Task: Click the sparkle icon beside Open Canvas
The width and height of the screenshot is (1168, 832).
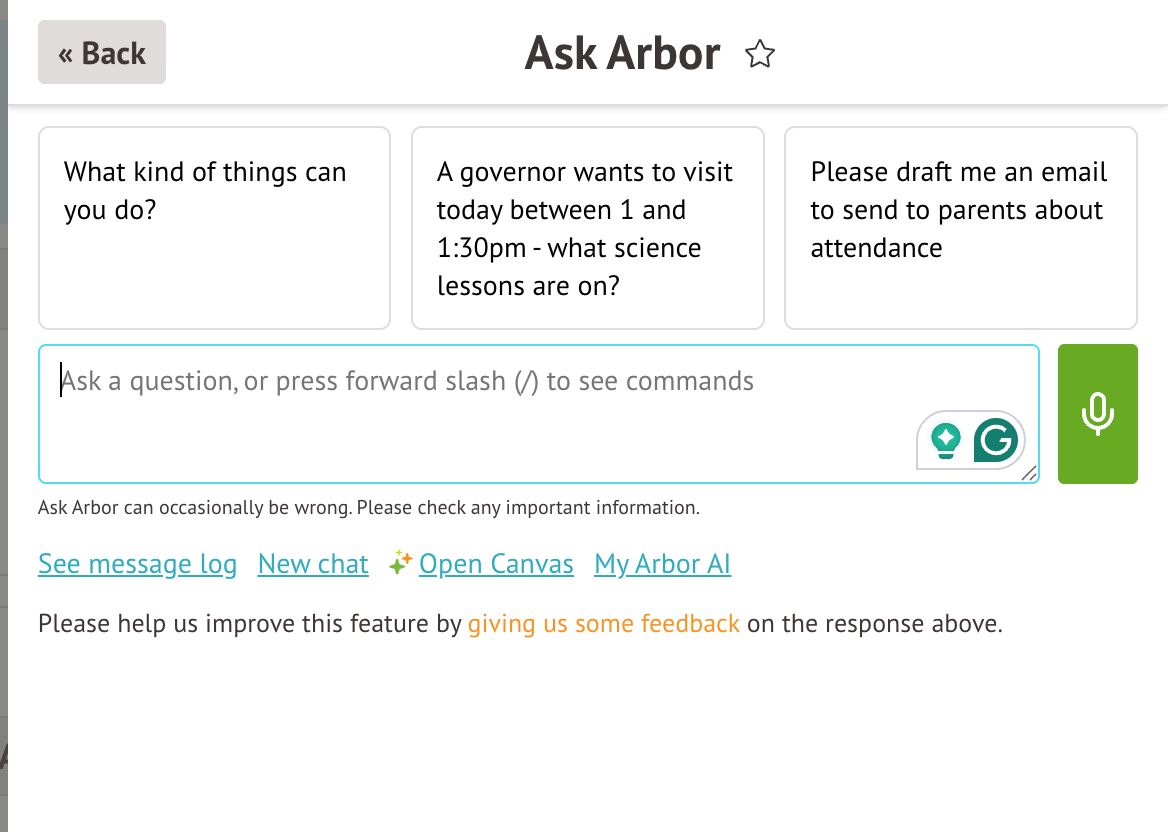Action: pos(400,563)
